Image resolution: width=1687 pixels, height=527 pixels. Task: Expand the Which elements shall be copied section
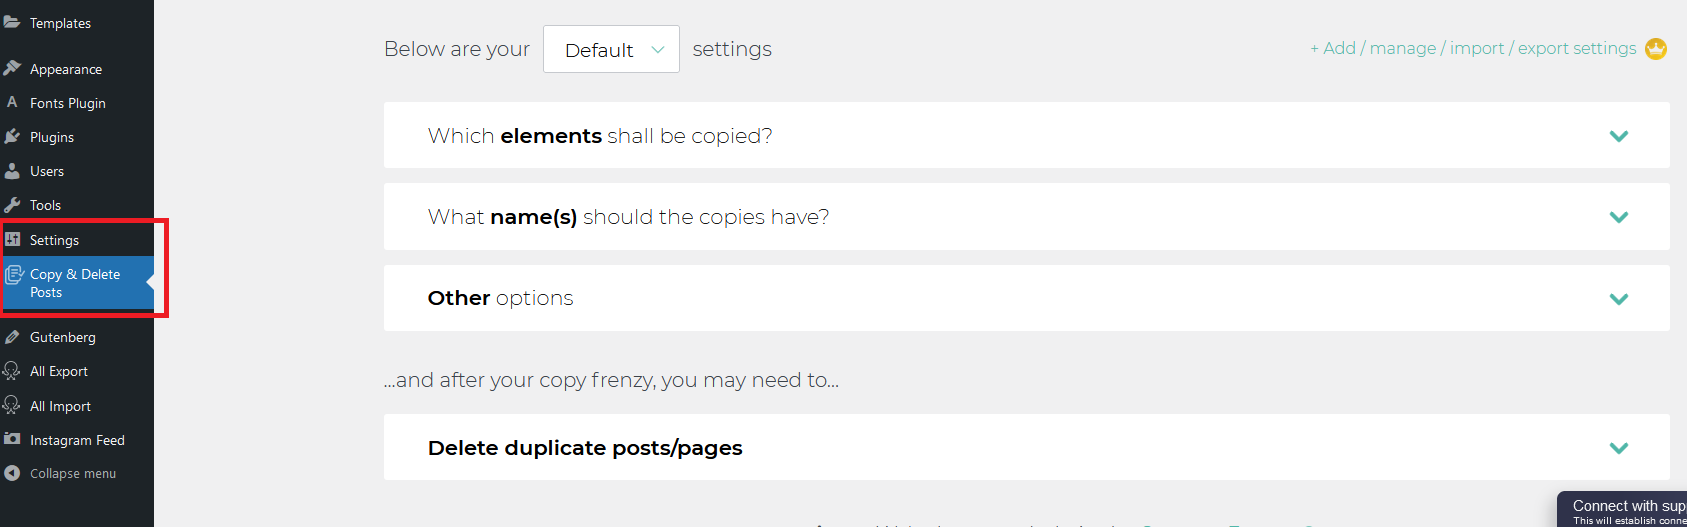(1026, 135)
